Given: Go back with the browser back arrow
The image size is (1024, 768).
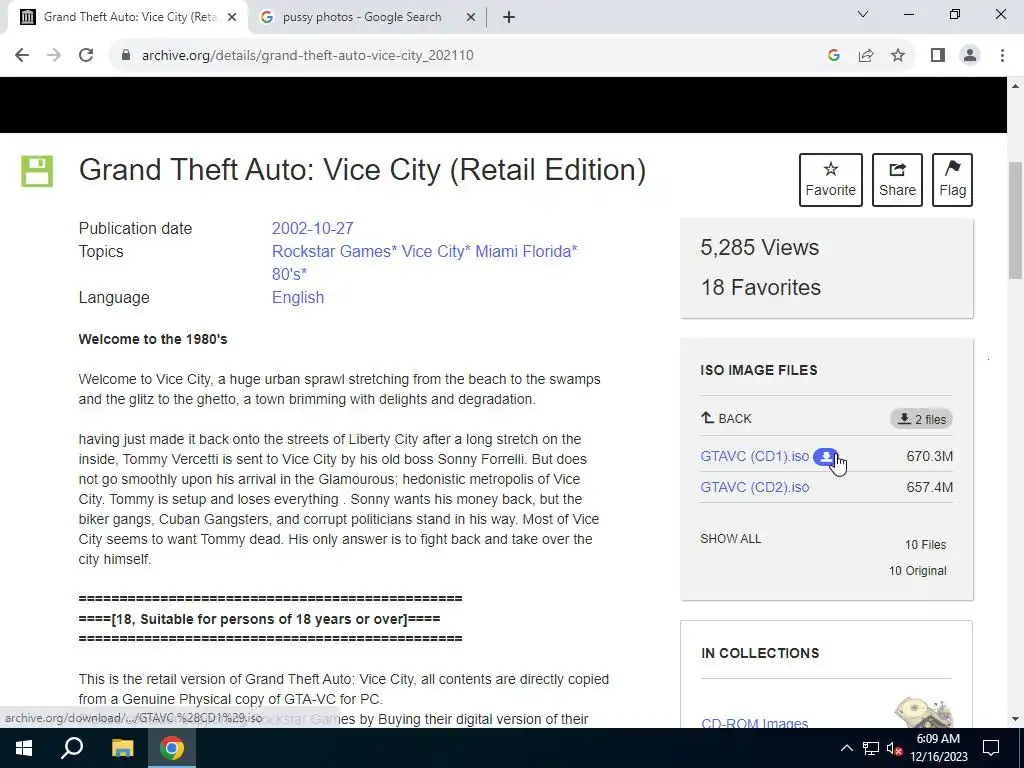Looking at the screenshot, I should pyautogui.click(x=22, y=56).
